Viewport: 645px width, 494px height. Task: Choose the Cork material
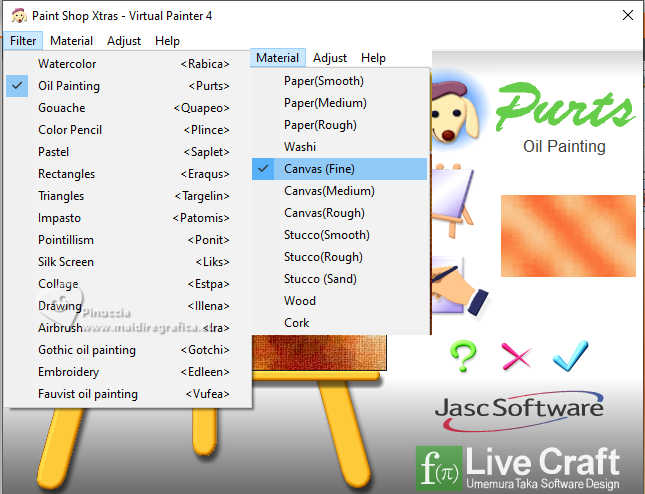[339, 323]
